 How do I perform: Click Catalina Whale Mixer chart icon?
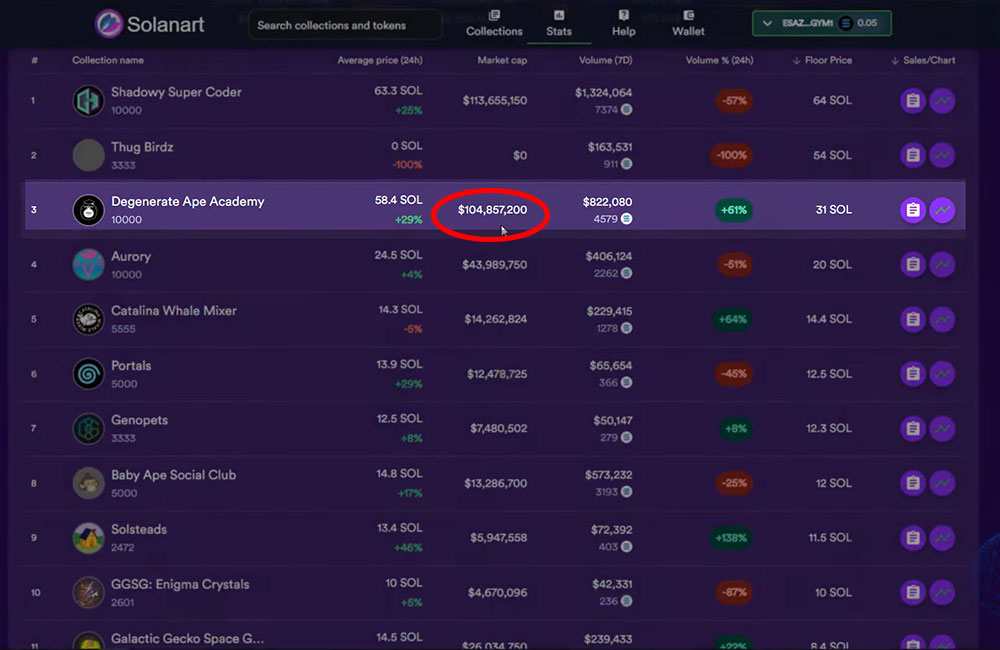pyautogui.click(x=942, y=319)
